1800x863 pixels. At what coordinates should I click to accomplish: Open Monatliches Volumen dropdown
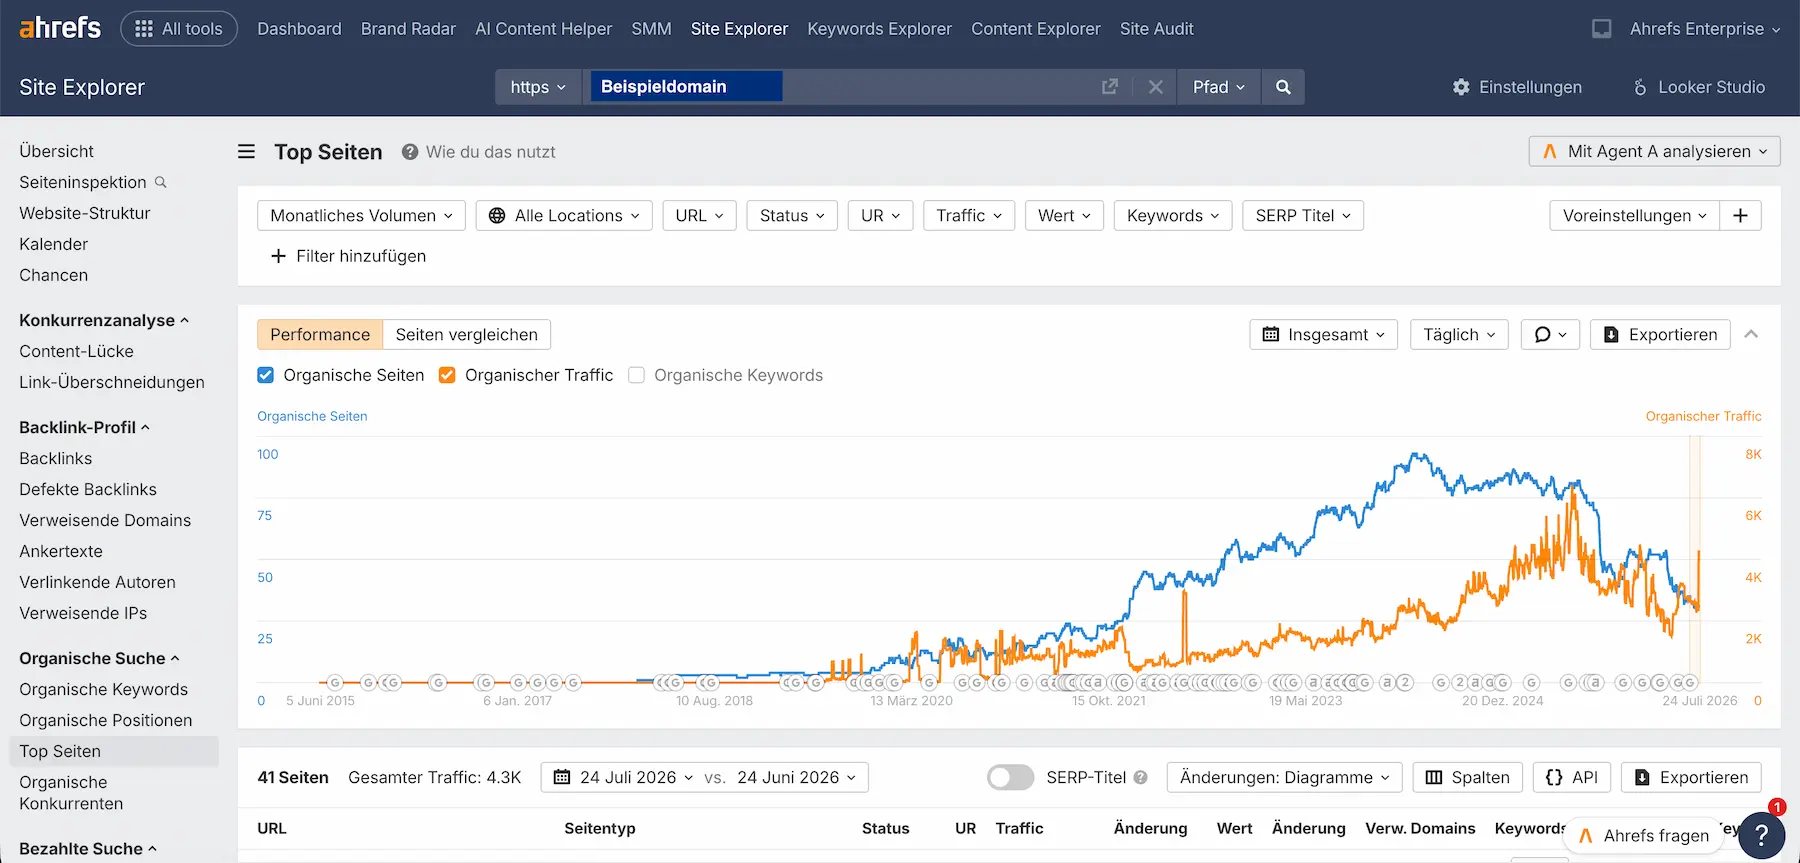[x=361, y=216]
